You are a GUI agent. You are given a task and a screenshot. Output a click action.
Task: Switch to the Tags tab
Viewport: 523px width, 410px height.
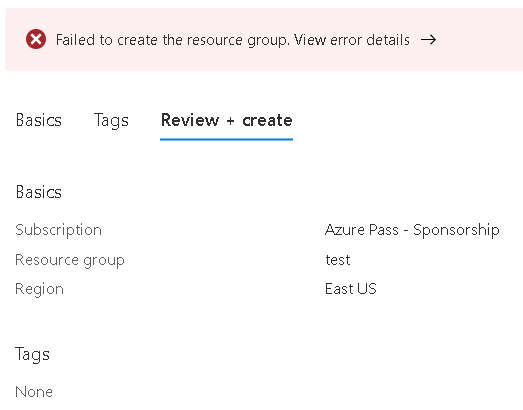pyautogui.click(x=111, y=120)
